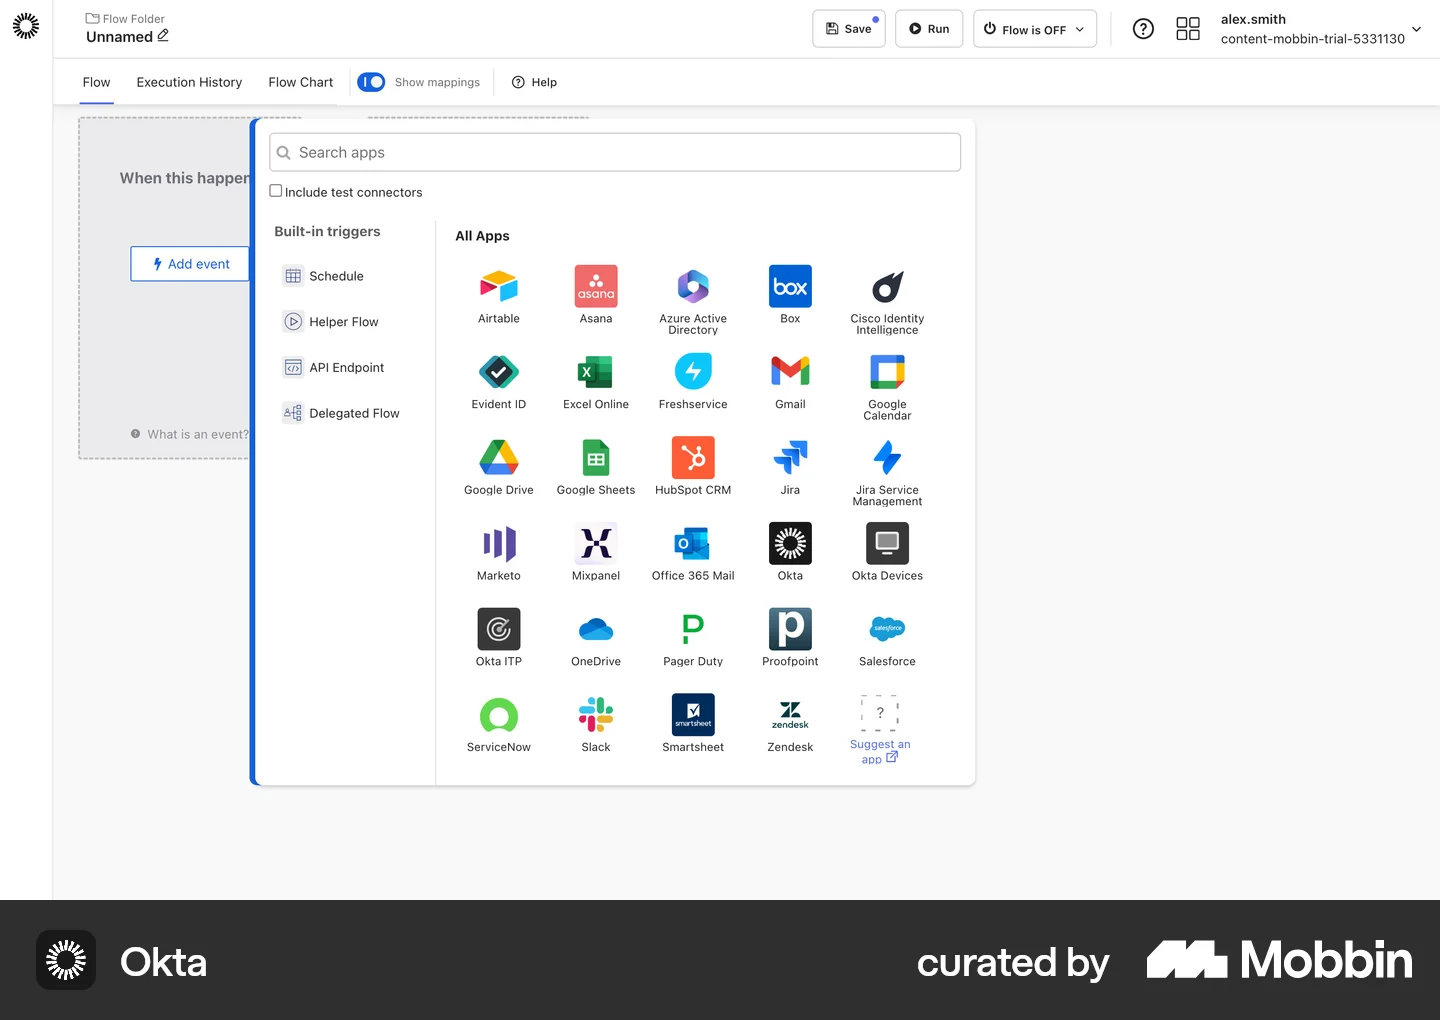Viewport: 1440px width, 1020px height.
Task: Toggle the Show mappings switch
Action: coord(371,82)
